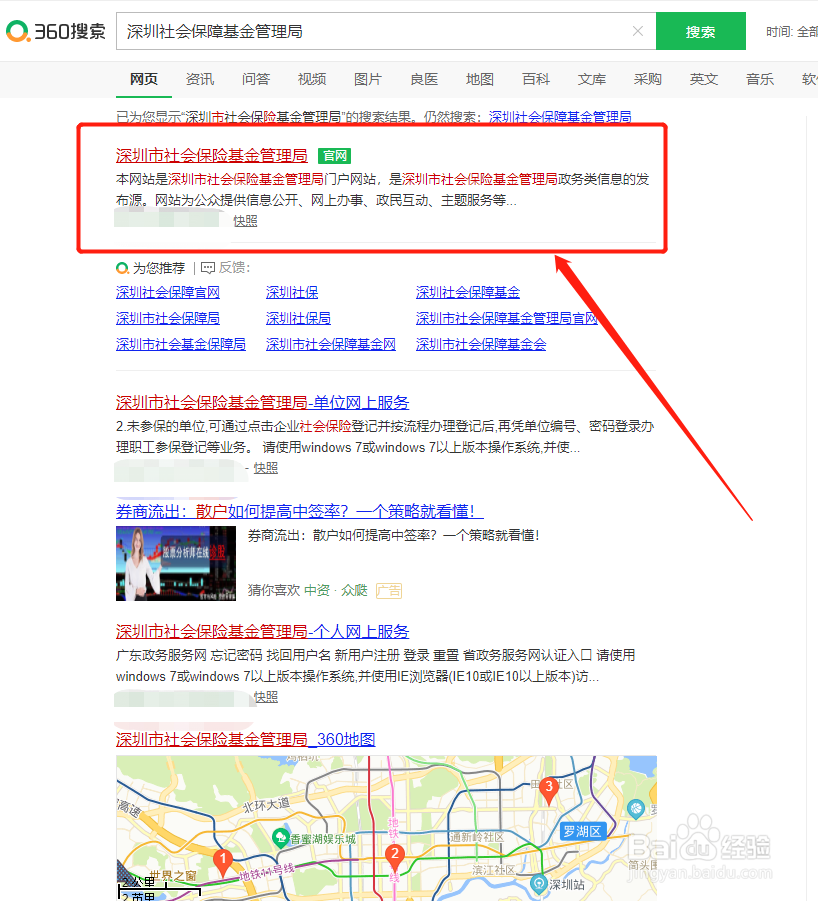Click the 广告 label tag

pyautogui.click(x=389, y=590)
